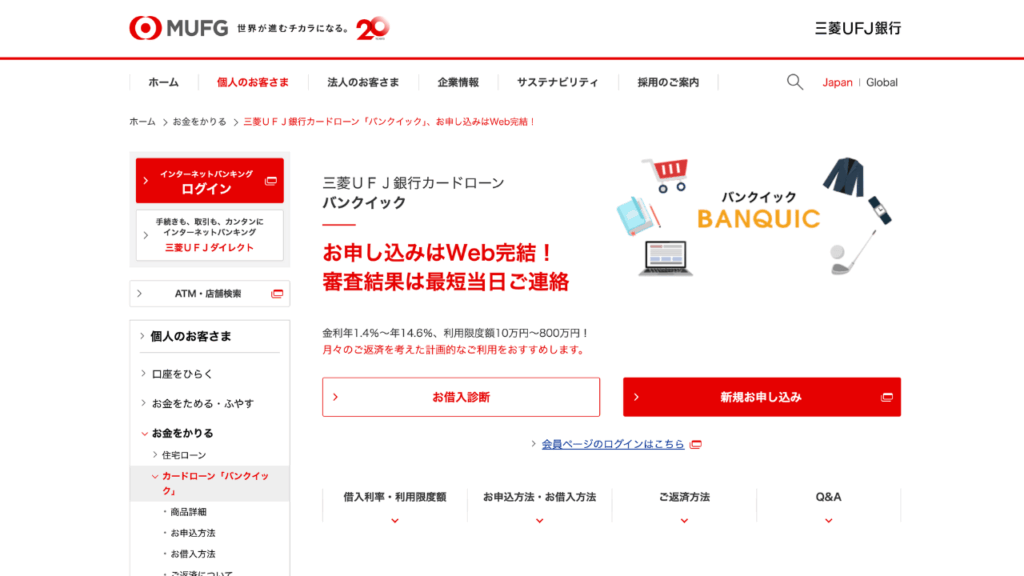This screenshot has width=1024, height=576.
Task: Open ATM・店舗検索 button
Action: [x=210, y=294]
